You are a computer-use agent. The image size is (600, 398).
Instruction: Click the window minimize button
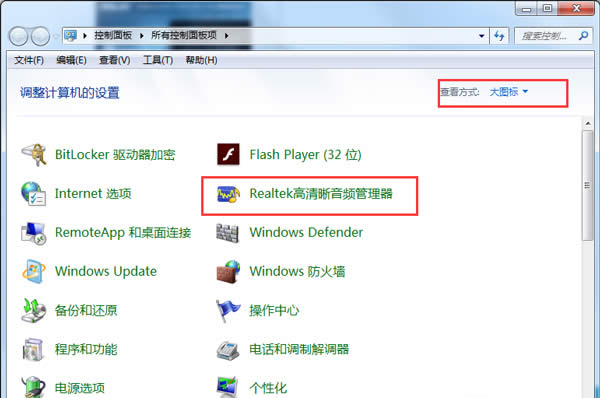click(527, 8)
